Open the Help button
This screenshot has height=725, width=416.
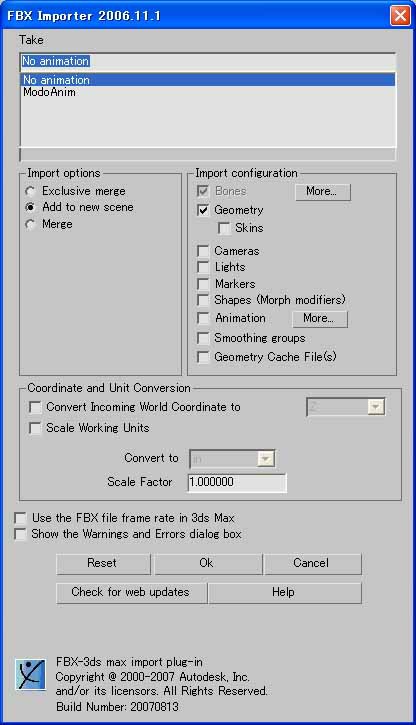[x=285, y=593]
